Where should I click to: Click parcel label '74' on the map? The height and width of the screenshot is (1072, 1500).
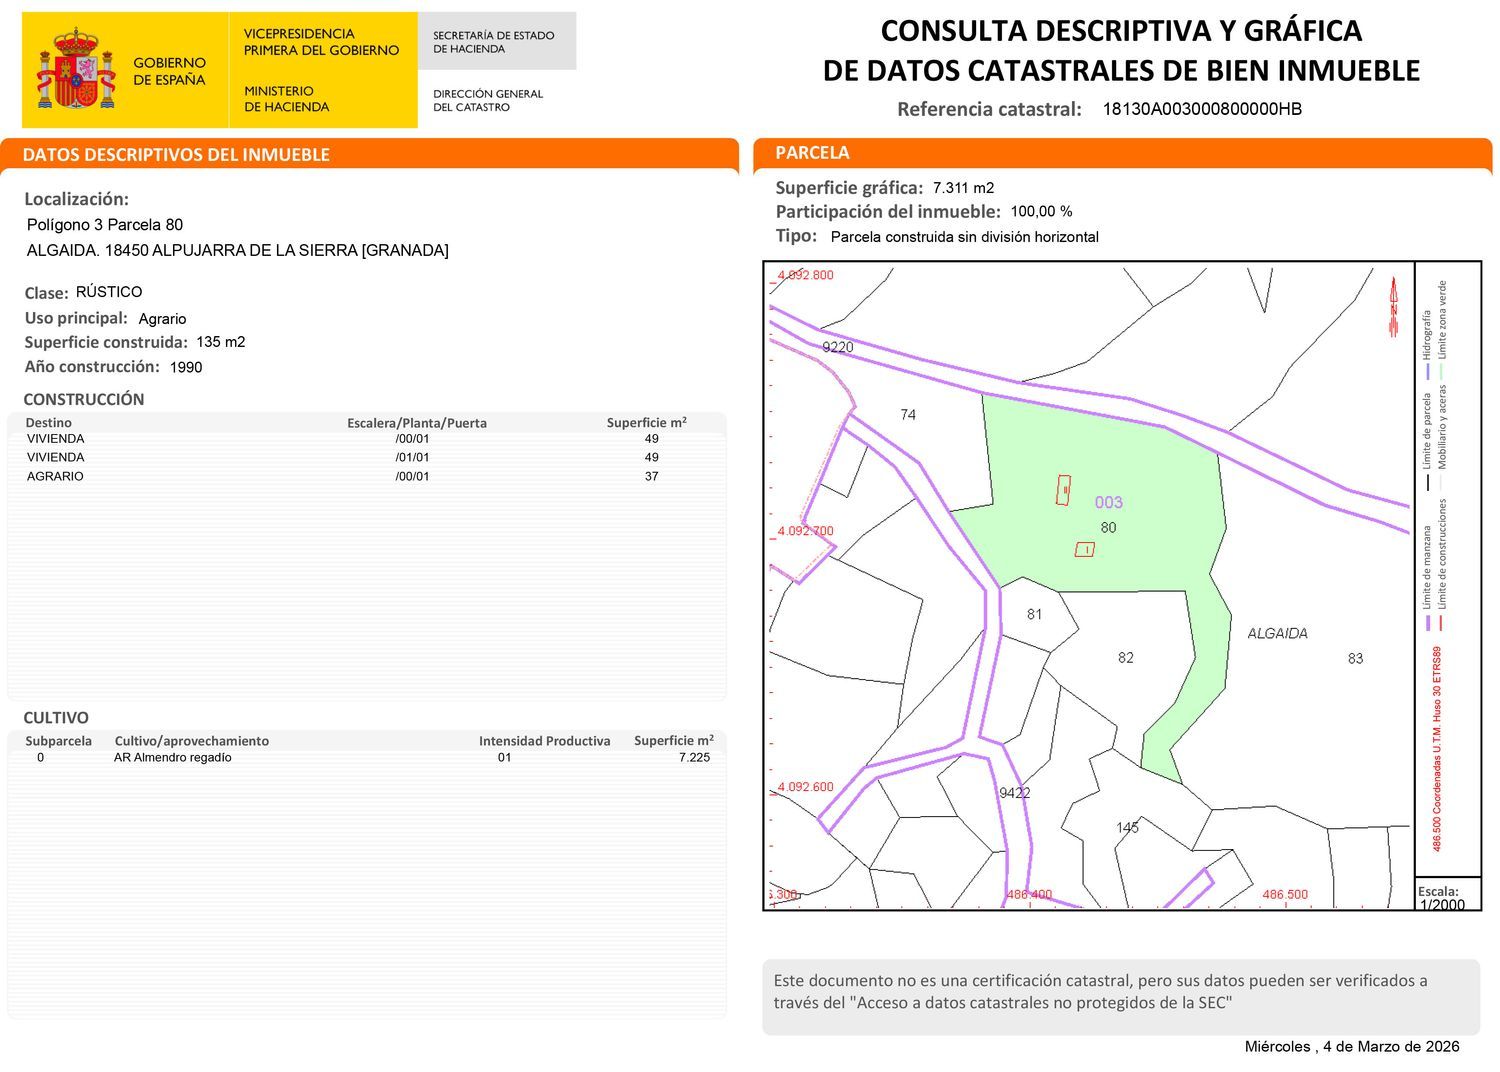(908, 414)
